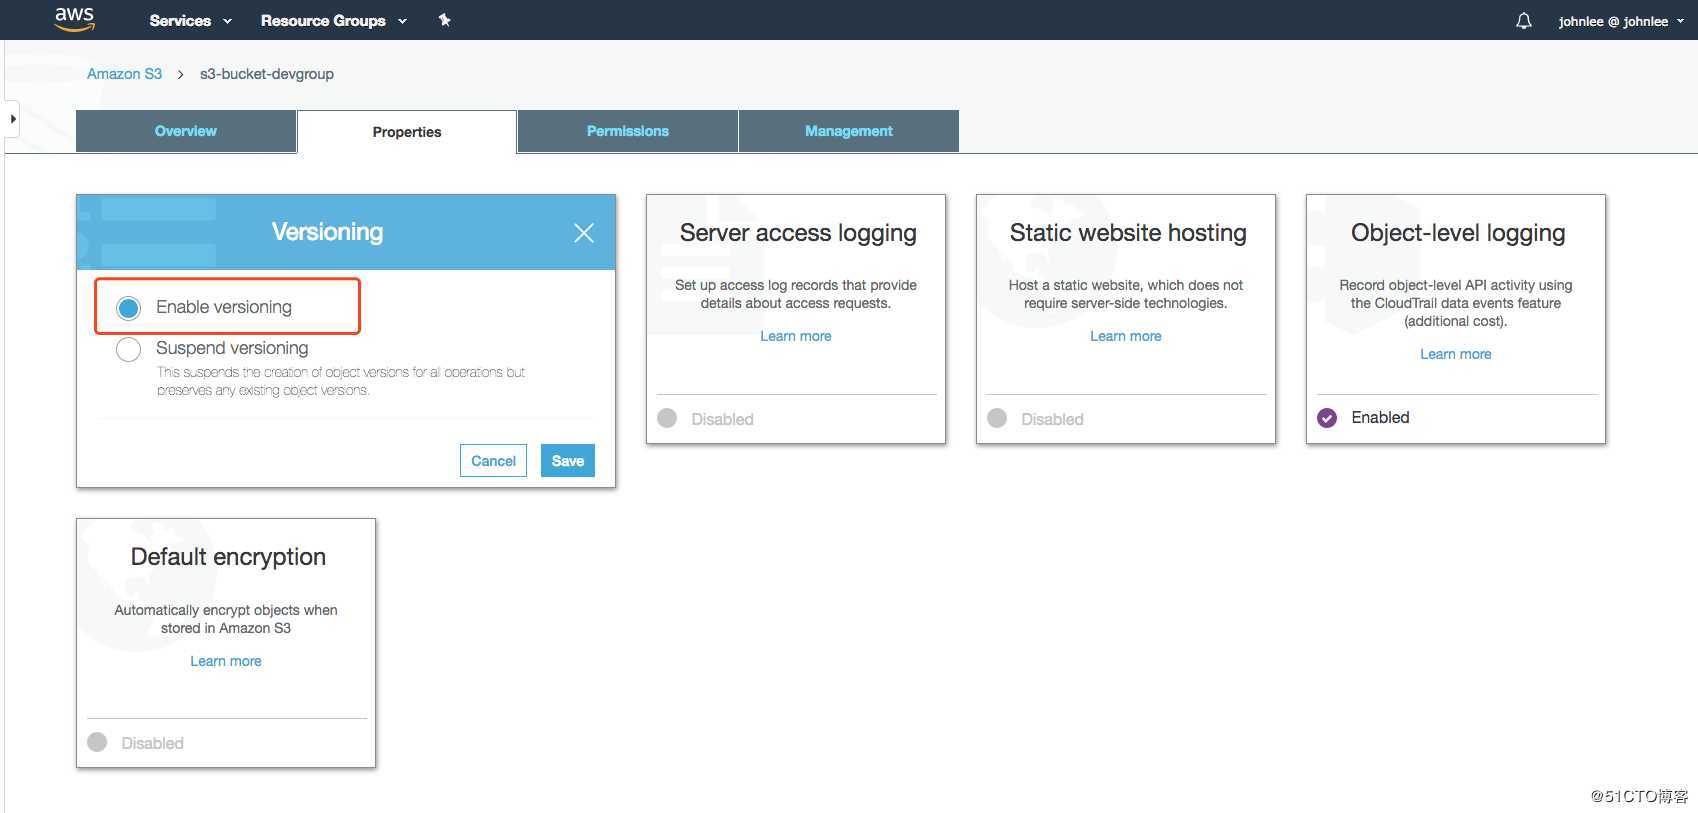Expand the left sidebar arrow
This screenshot has height=813, width=1698.
[x=12, y=119]
